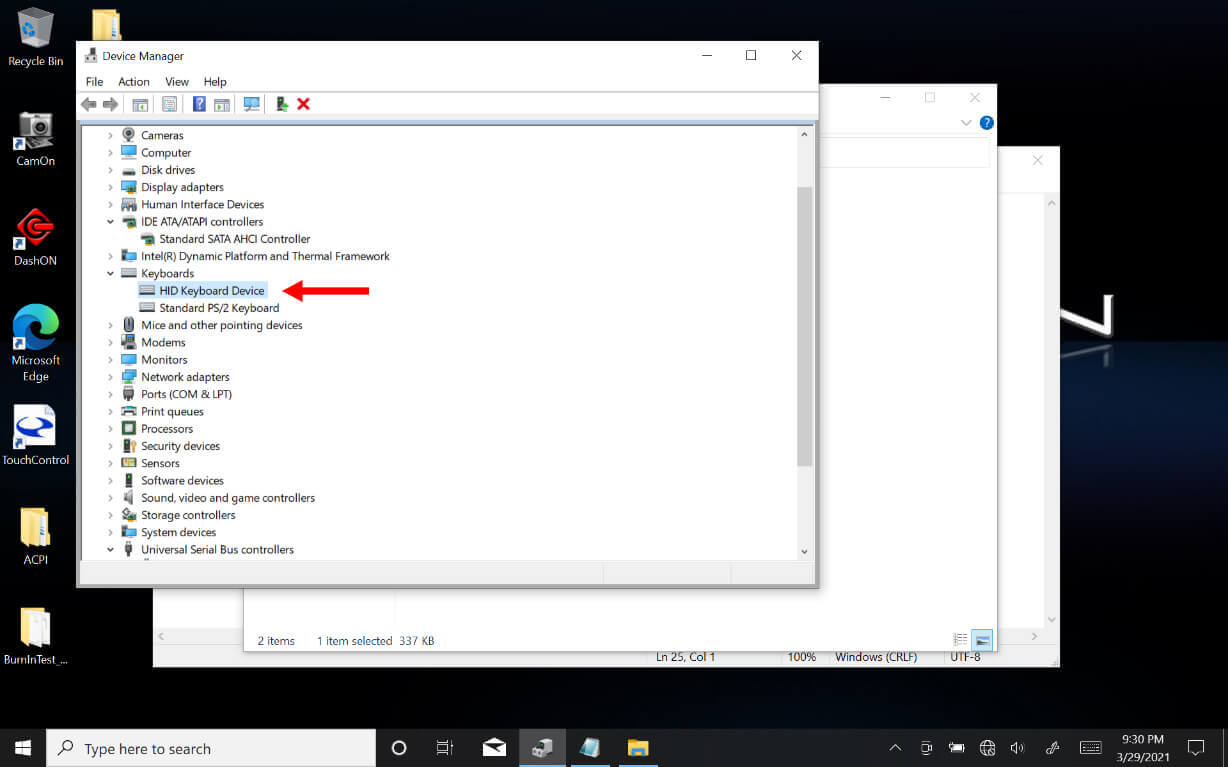Screen dimensions: 1228x767
Task: Click the red X Uninstall device icon
Action: point(304,104)
